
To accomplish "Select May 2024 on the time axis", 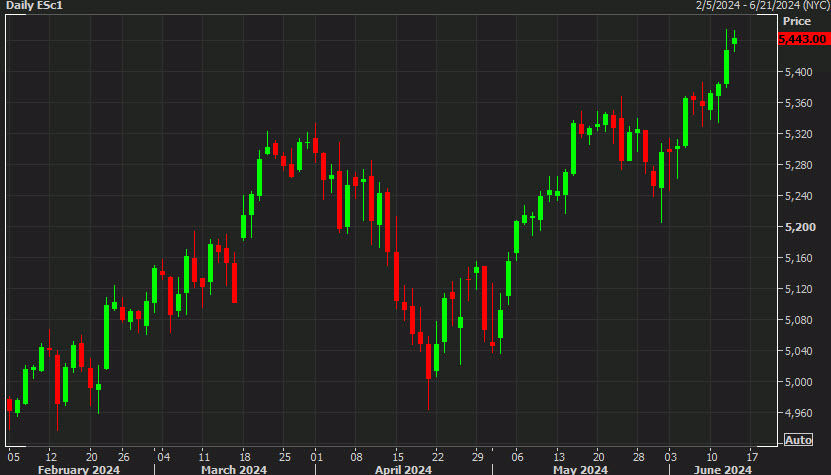I will [x=580, y=468].
